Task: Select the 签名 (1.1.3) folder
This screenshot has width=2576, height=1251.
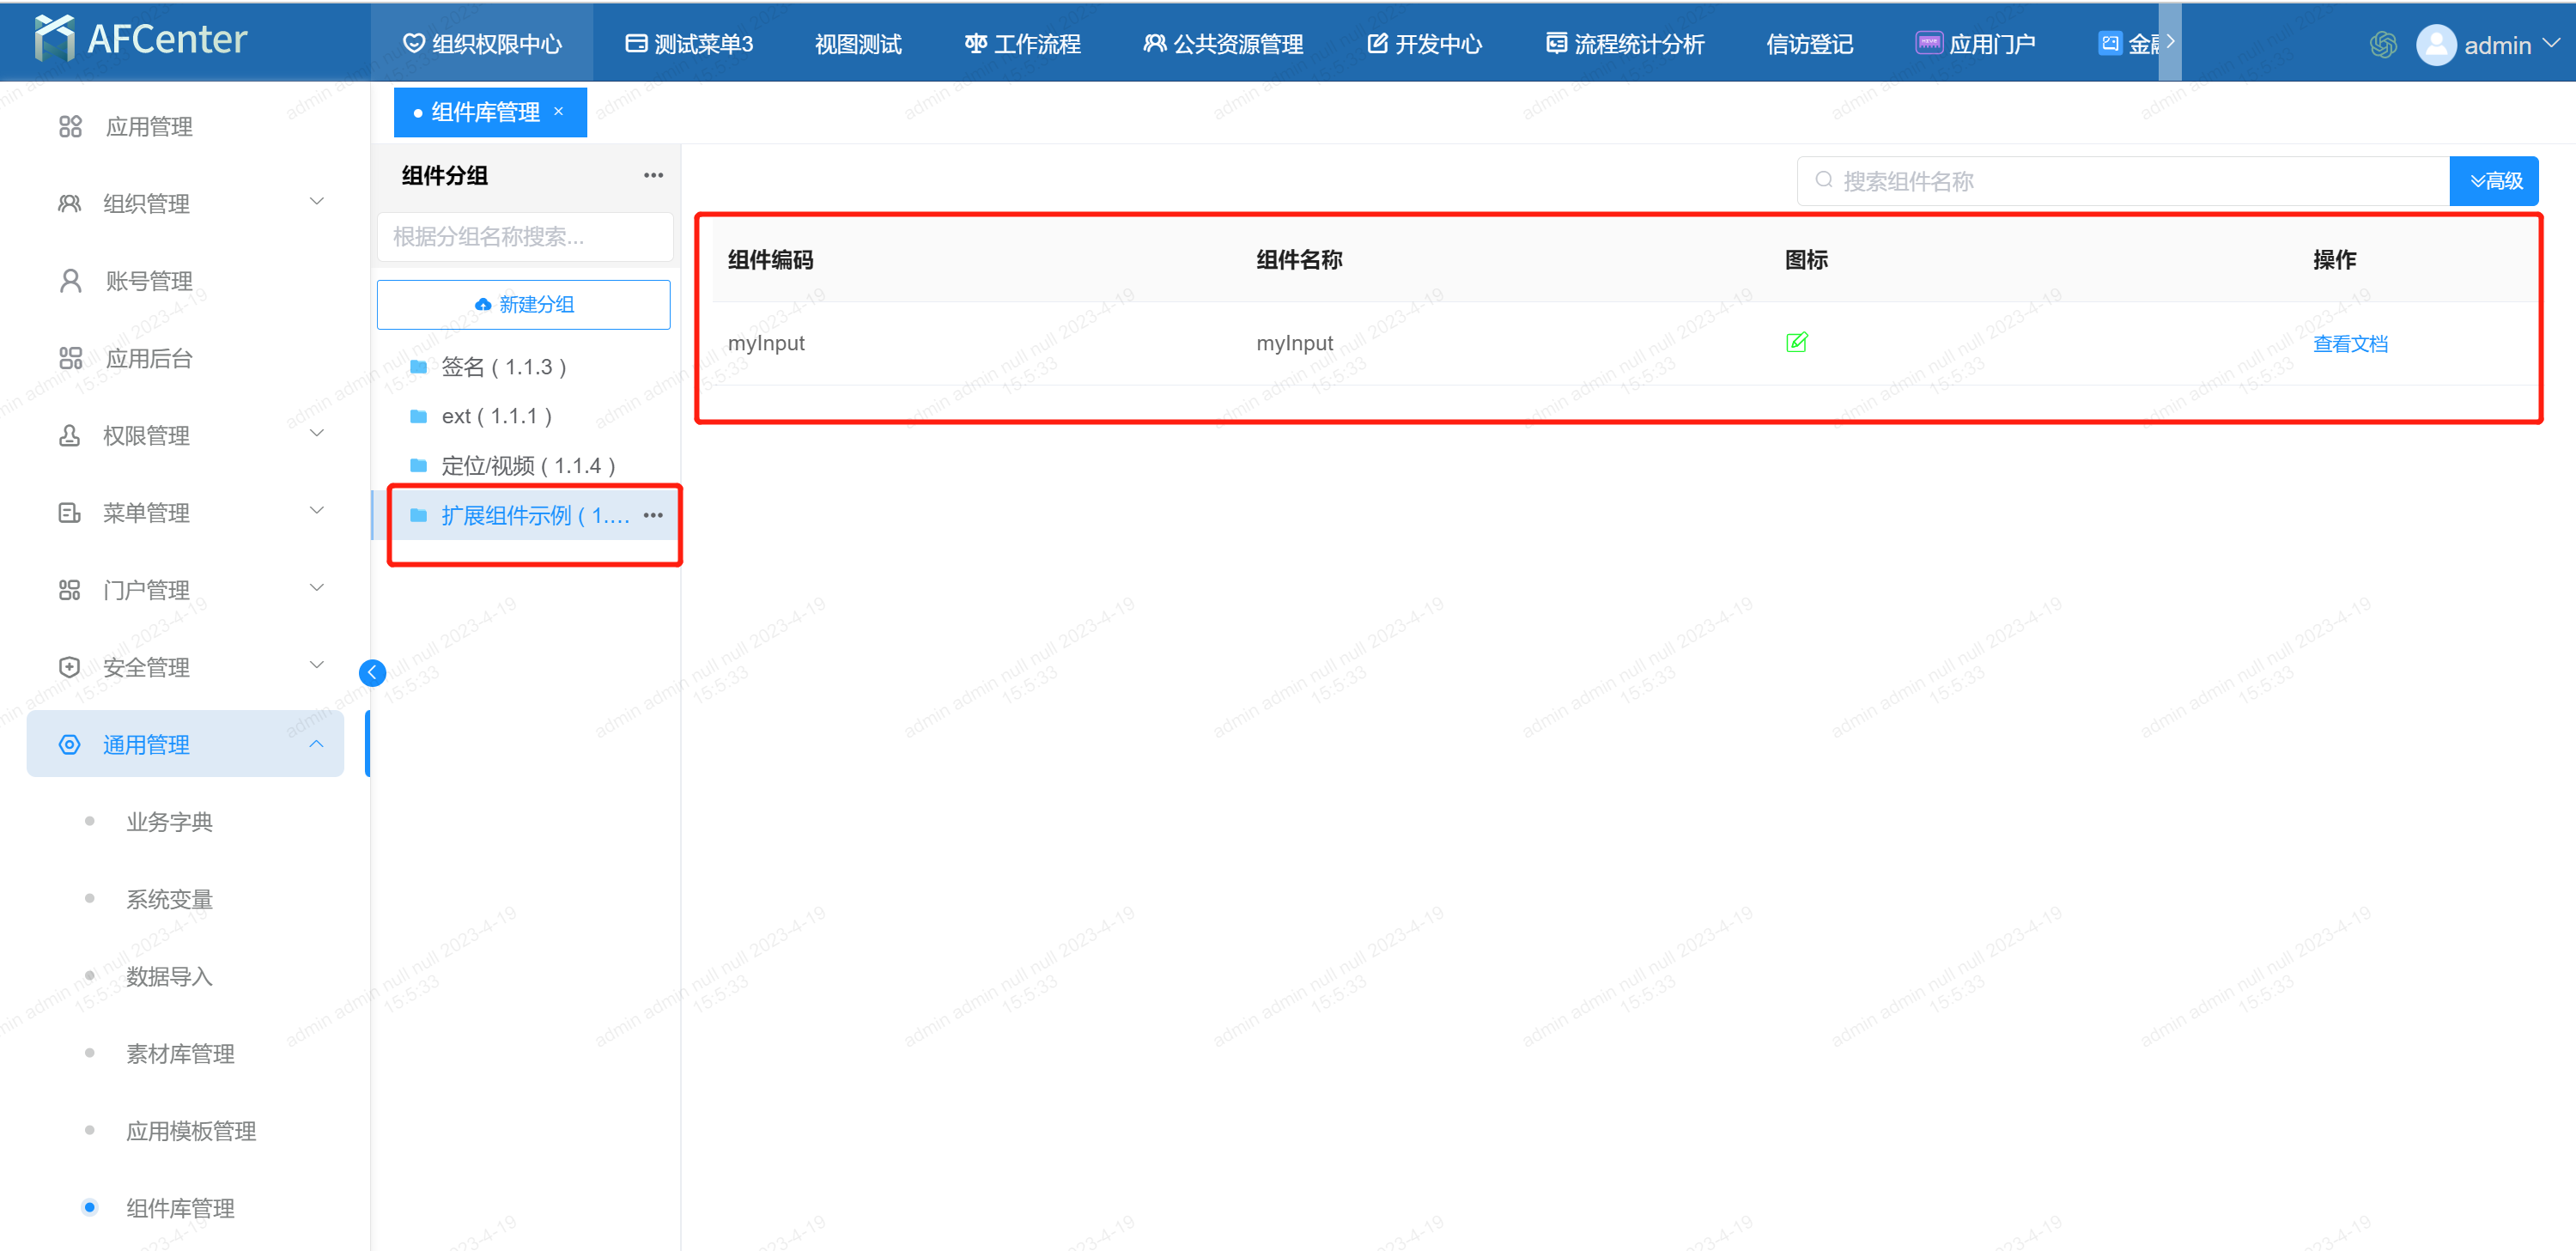Action: [503, 367]
